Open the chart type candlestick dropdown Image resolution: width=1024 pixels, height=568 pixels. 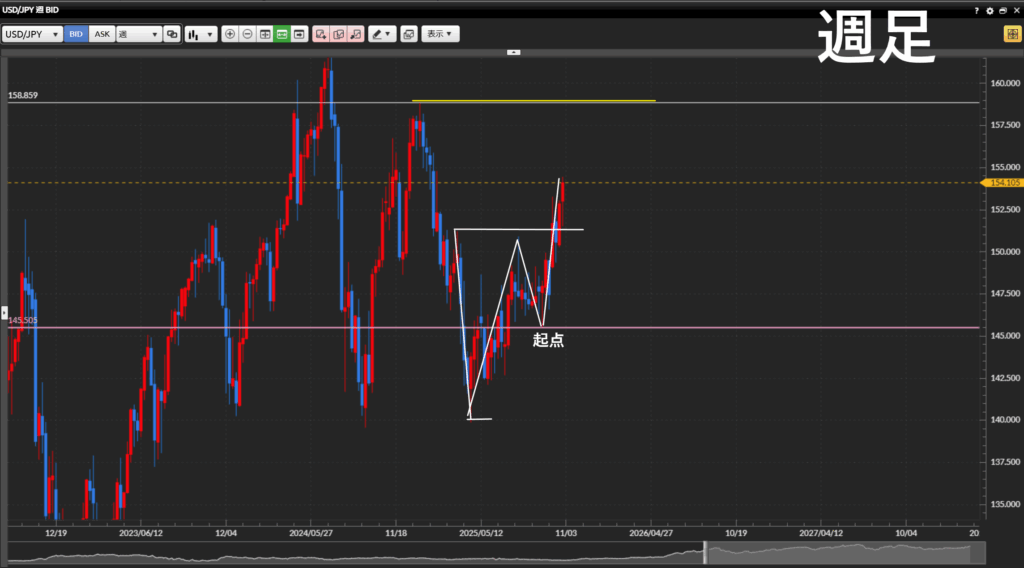(x=200, y=34)
